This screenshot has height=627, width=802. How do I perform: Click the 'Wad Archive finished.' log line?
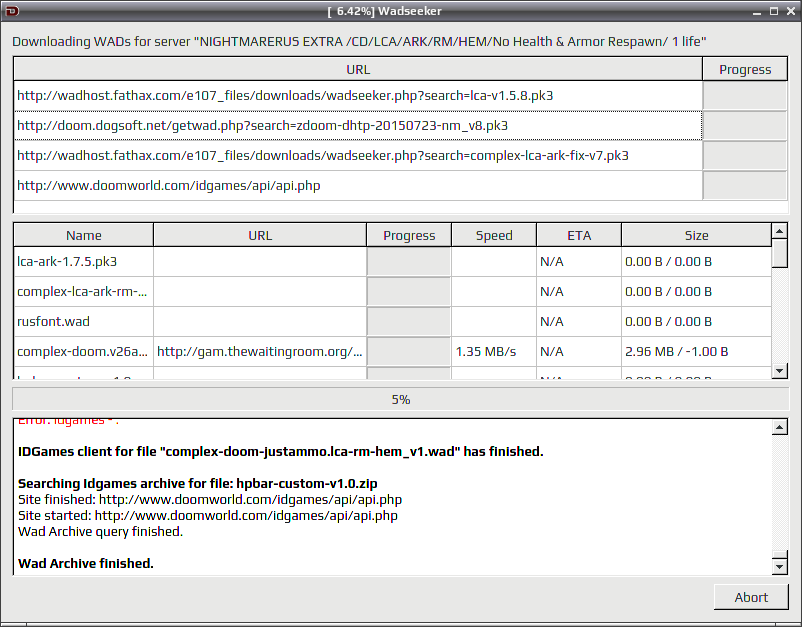[85, 563]
